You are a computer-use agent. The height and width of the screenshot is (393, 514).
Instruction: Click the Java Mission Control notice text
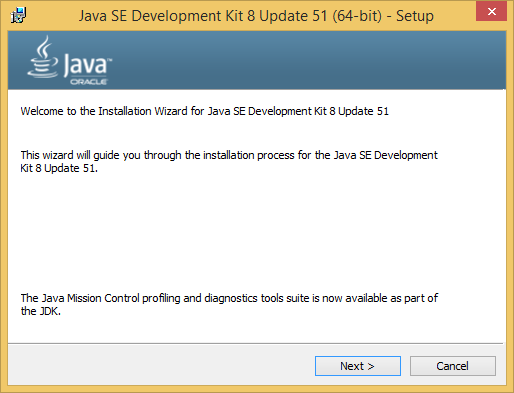point(229,304)
